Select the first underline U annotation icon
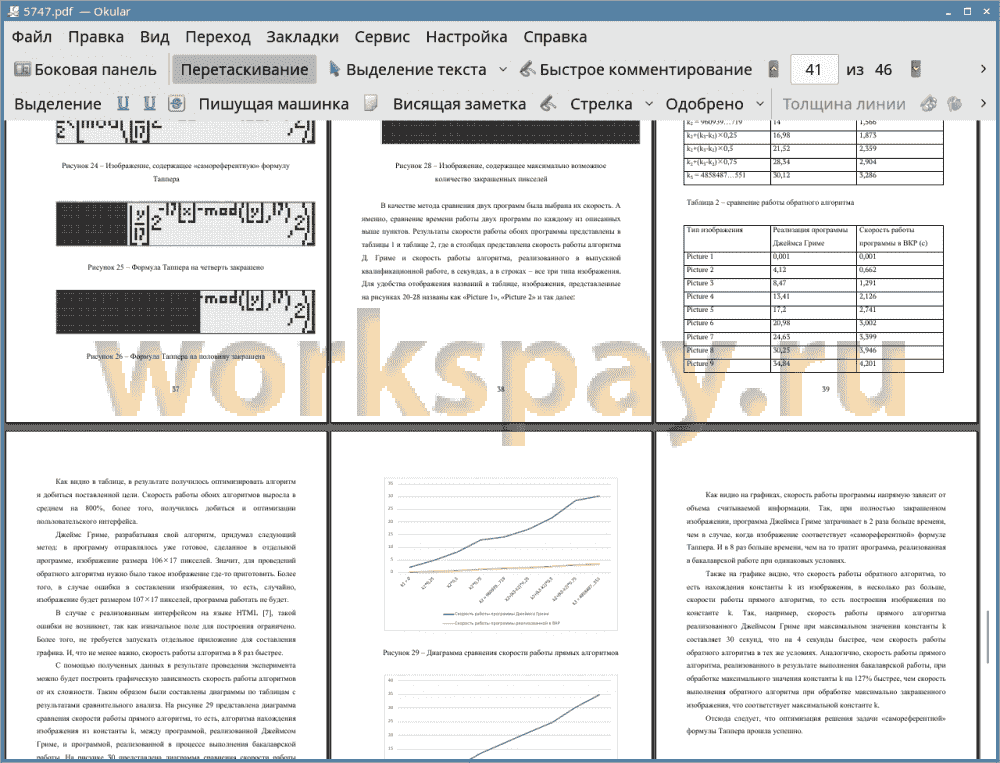Screen dimensions: 1000x763 pos(123,103)
